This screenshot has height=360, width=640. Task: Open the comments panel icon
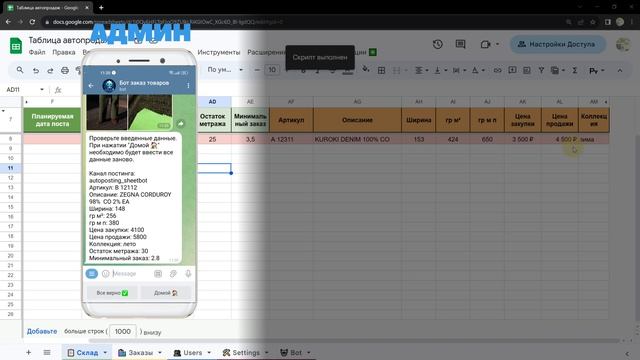(460, 44)
